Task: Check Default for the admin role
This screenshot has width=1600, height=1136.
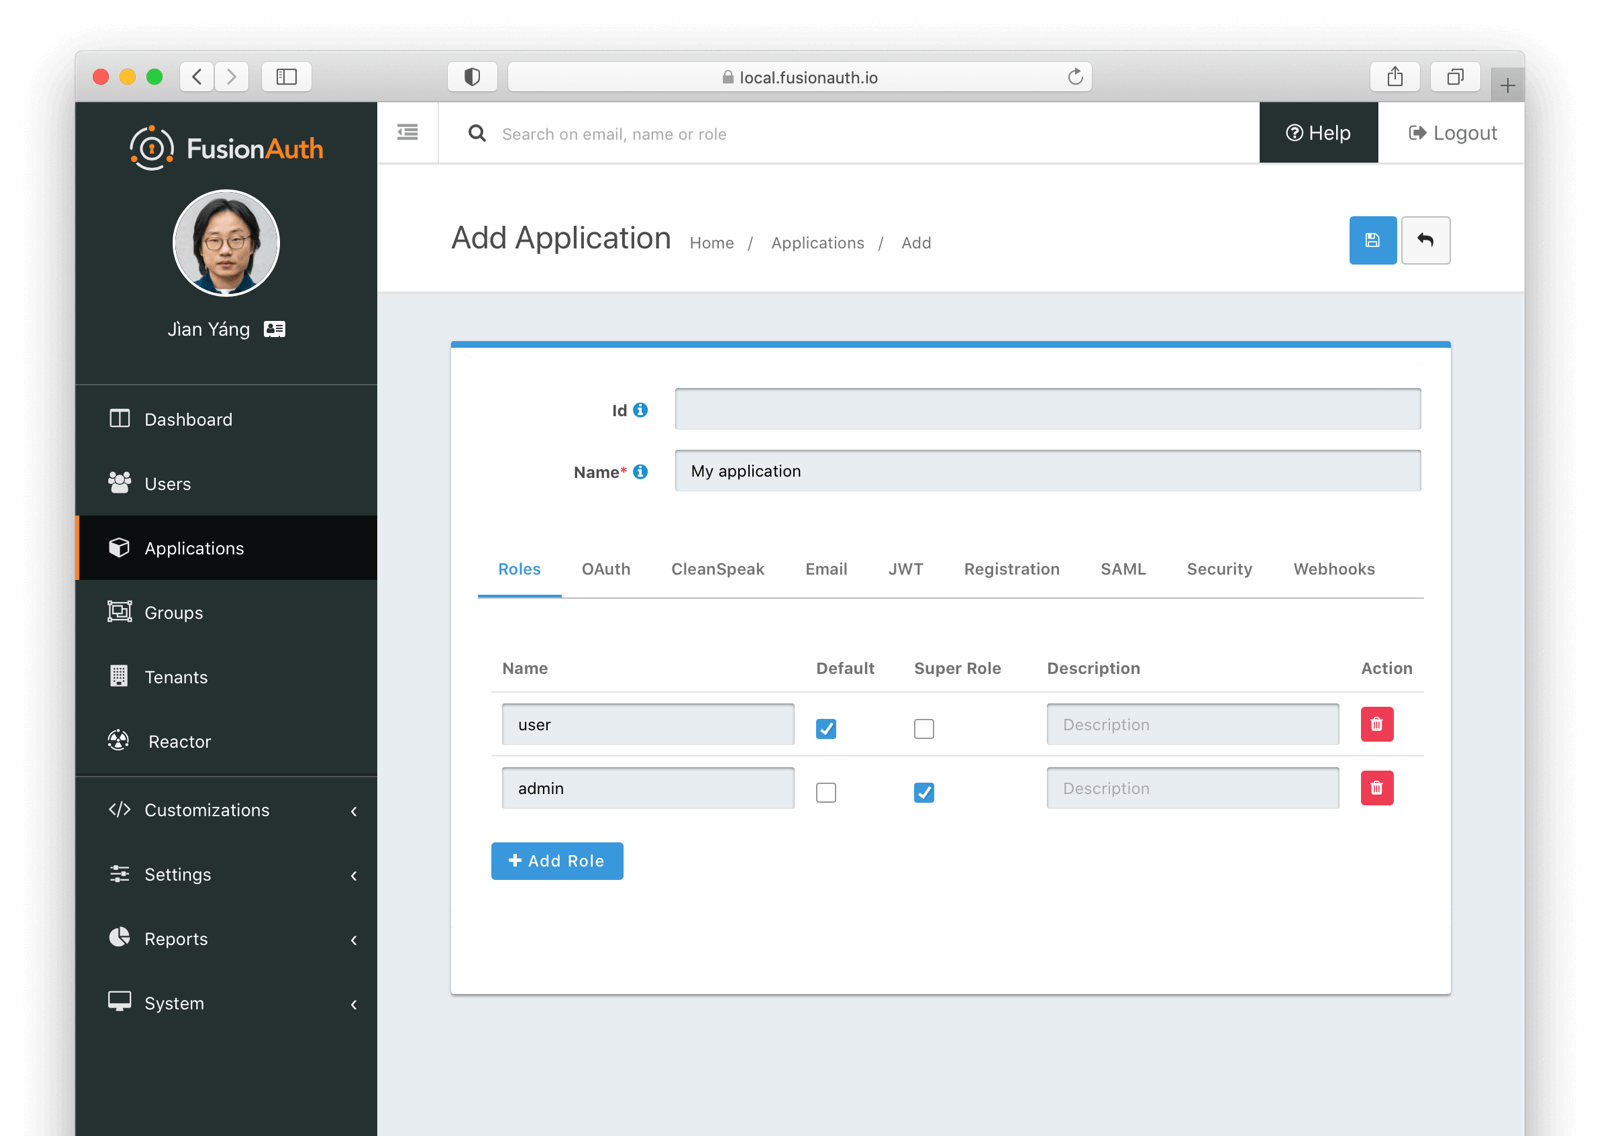Action: (x=825, y=792)
